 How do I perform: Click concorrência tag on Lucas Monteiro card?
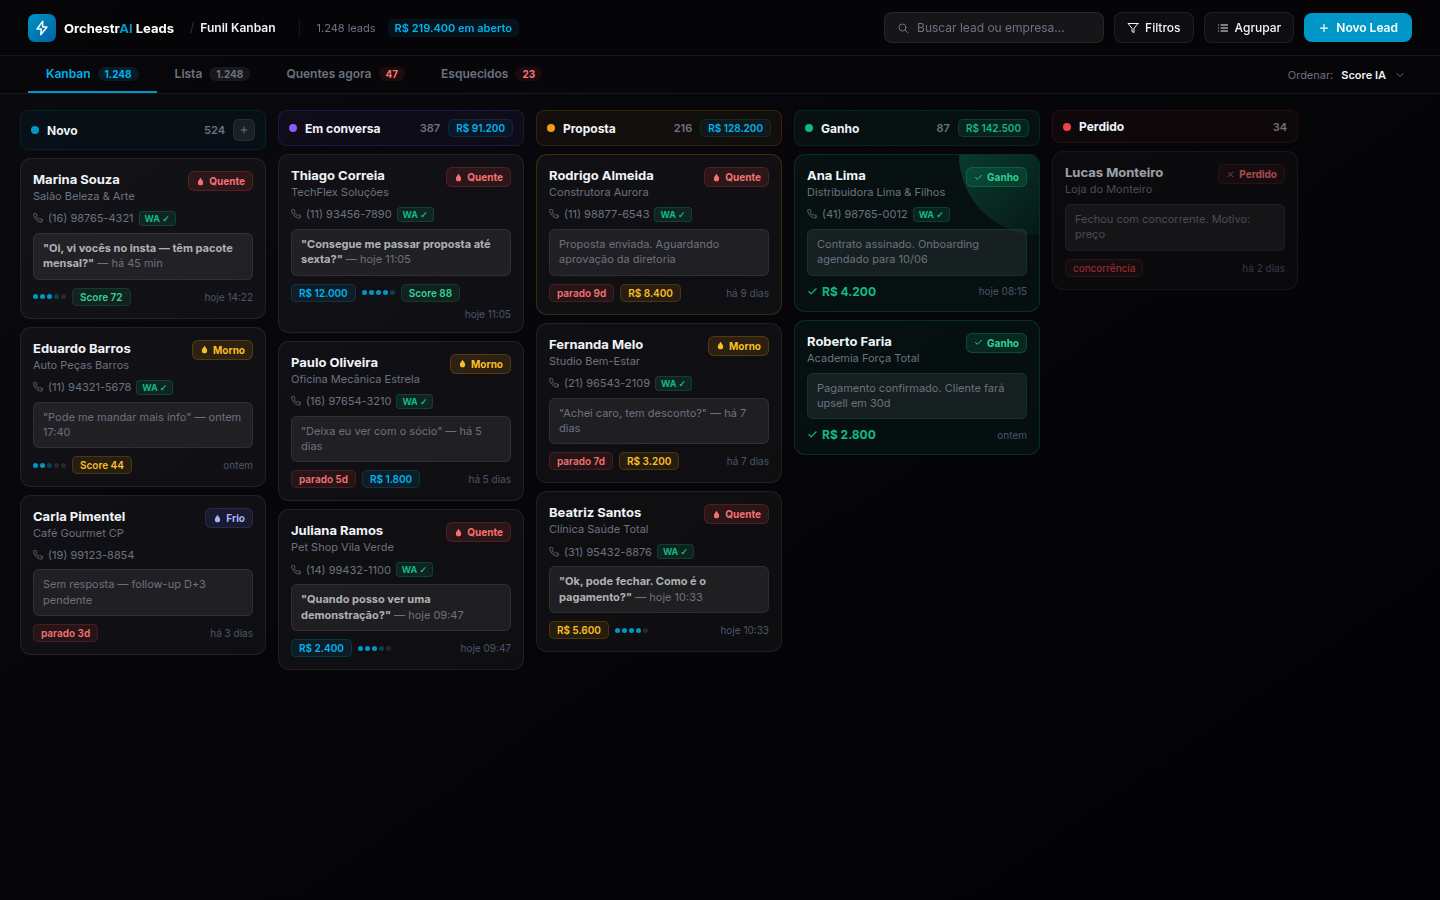[1104, 268]
